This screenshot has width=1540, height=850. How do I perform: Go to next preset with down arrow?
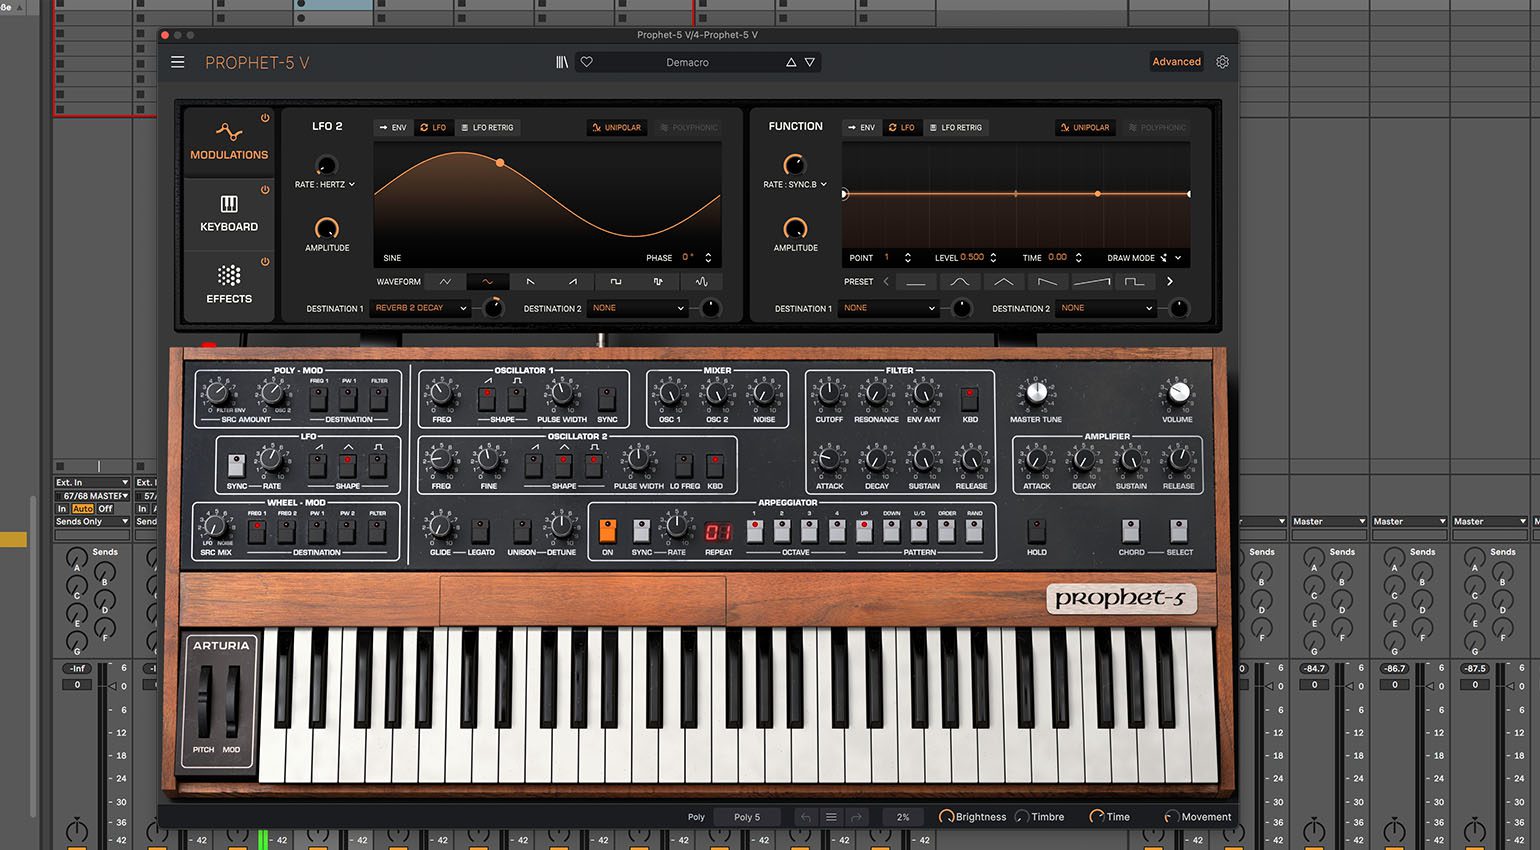(810, 62)
